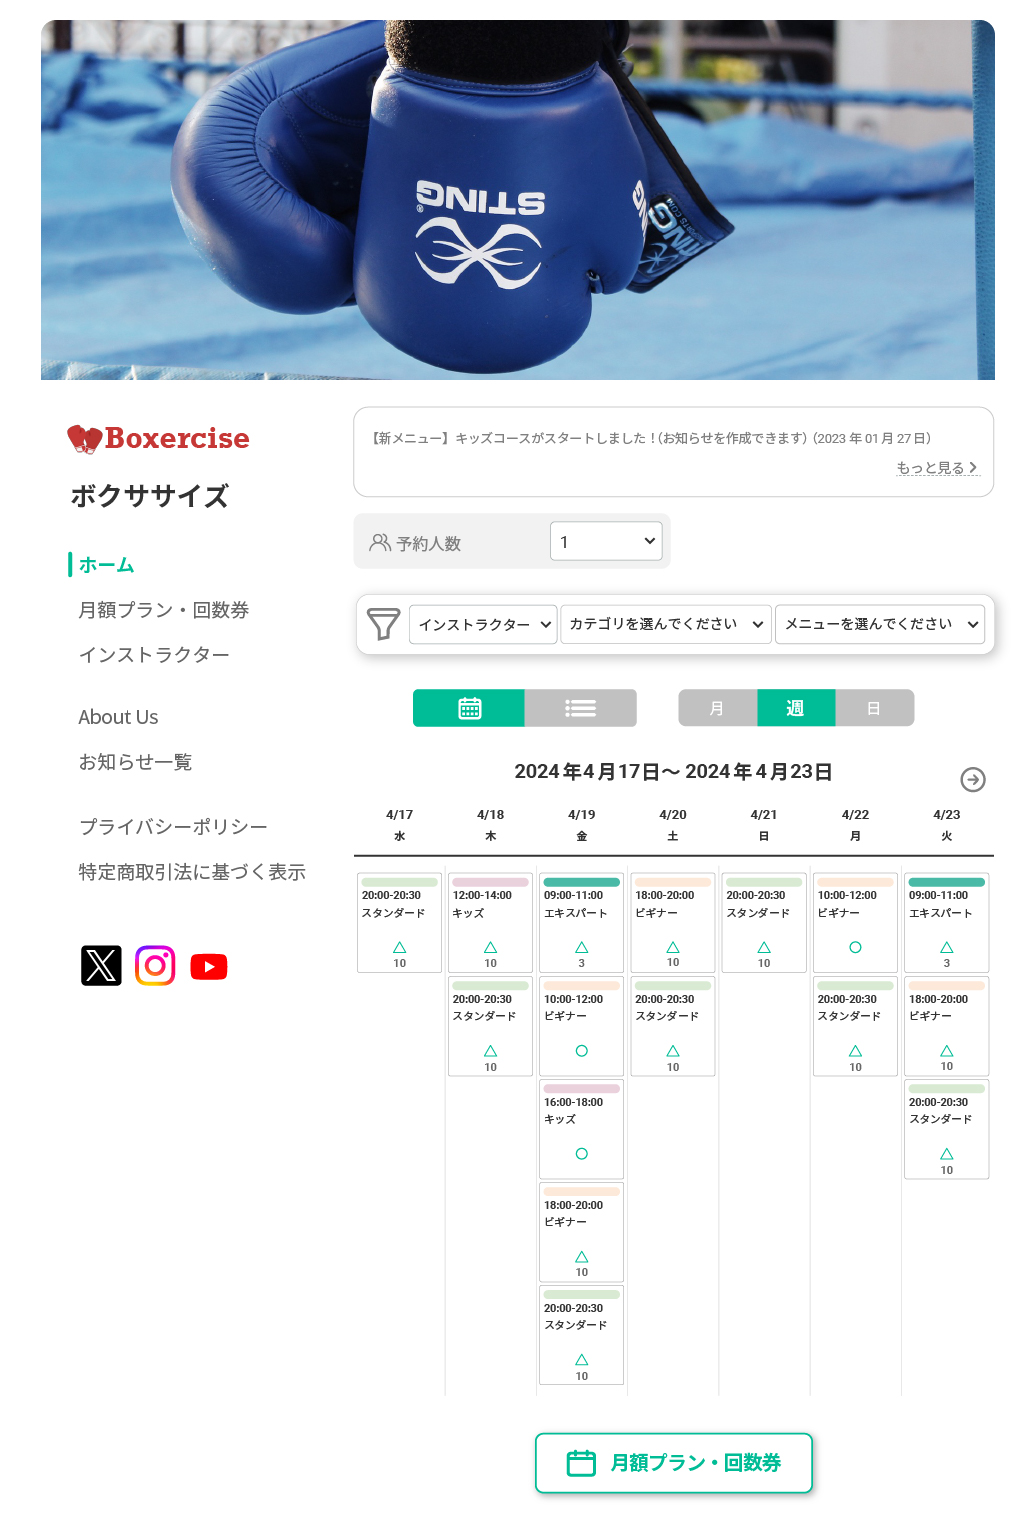Open the メニューを選んでください dropdown
The width and height of the screenshot is (1036, 1526).
tap(880, 624)
